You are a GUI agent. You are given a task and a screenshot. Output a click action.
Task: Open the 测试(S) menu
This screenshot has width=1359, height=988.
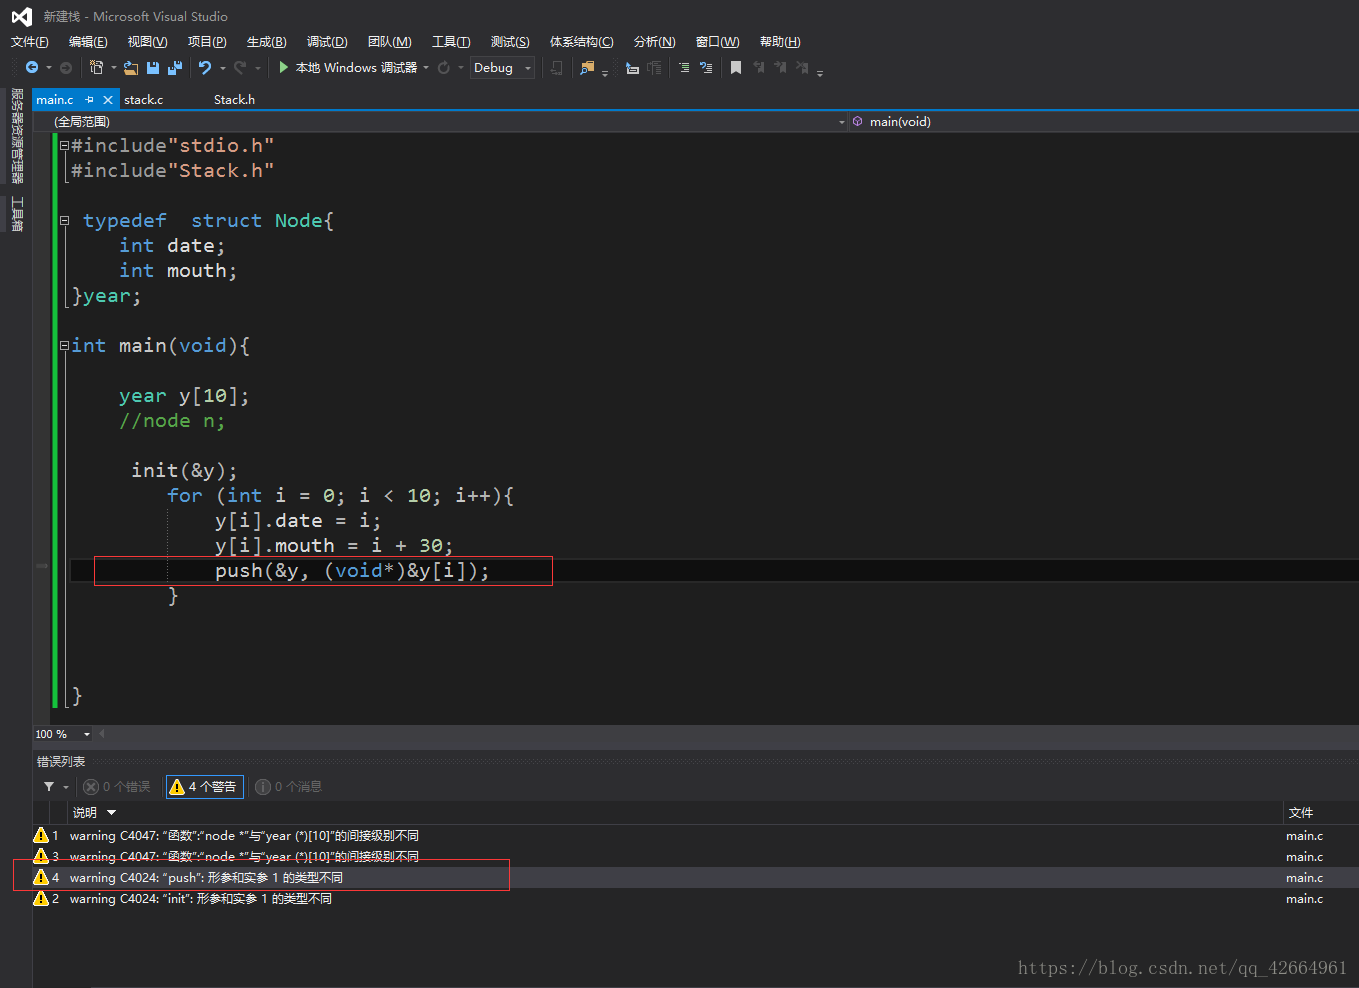tap(510, 41)
